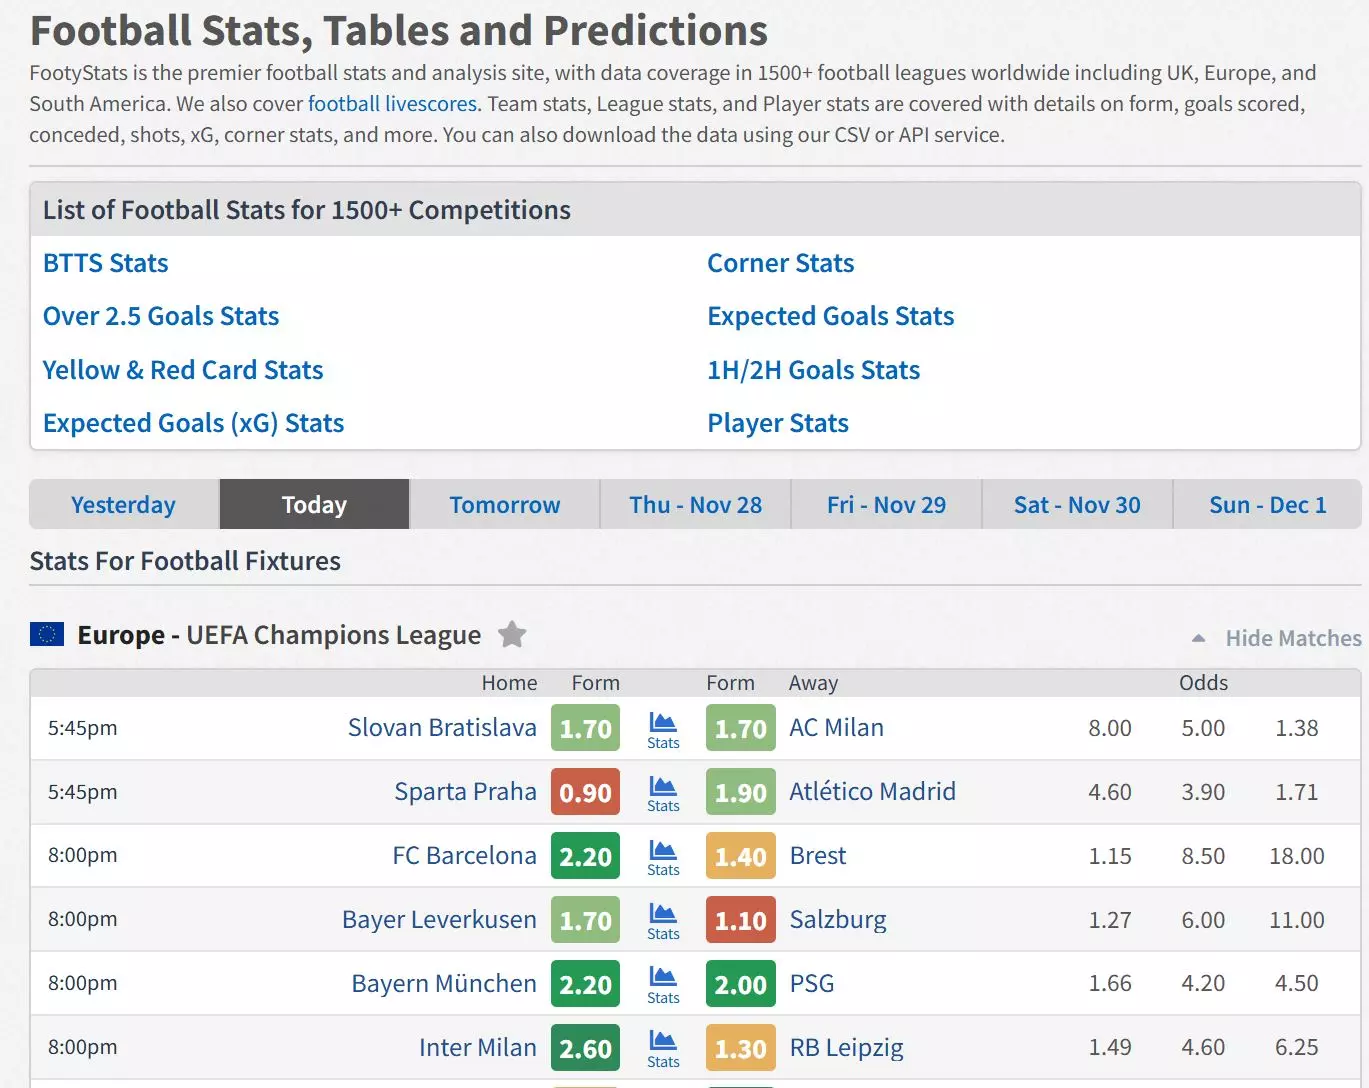Viewport: 1369px width, 1088px height.
Task: Open UEFA Champions League competition link
Action: [280, 635]
